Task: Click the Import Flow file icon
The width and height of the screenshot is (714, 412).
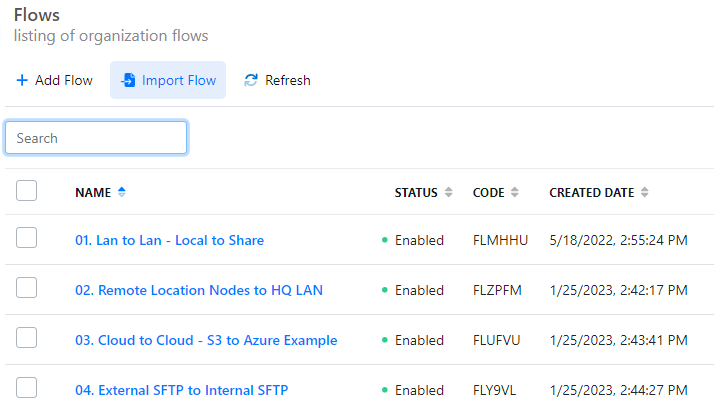Action: click(x=128, y=80)
